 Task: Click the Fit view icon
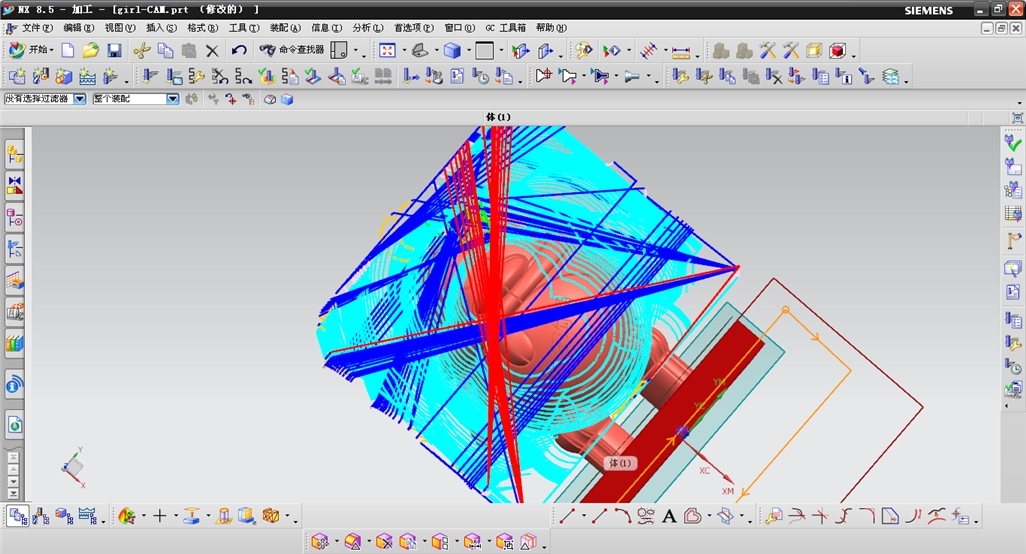[387, 50]
